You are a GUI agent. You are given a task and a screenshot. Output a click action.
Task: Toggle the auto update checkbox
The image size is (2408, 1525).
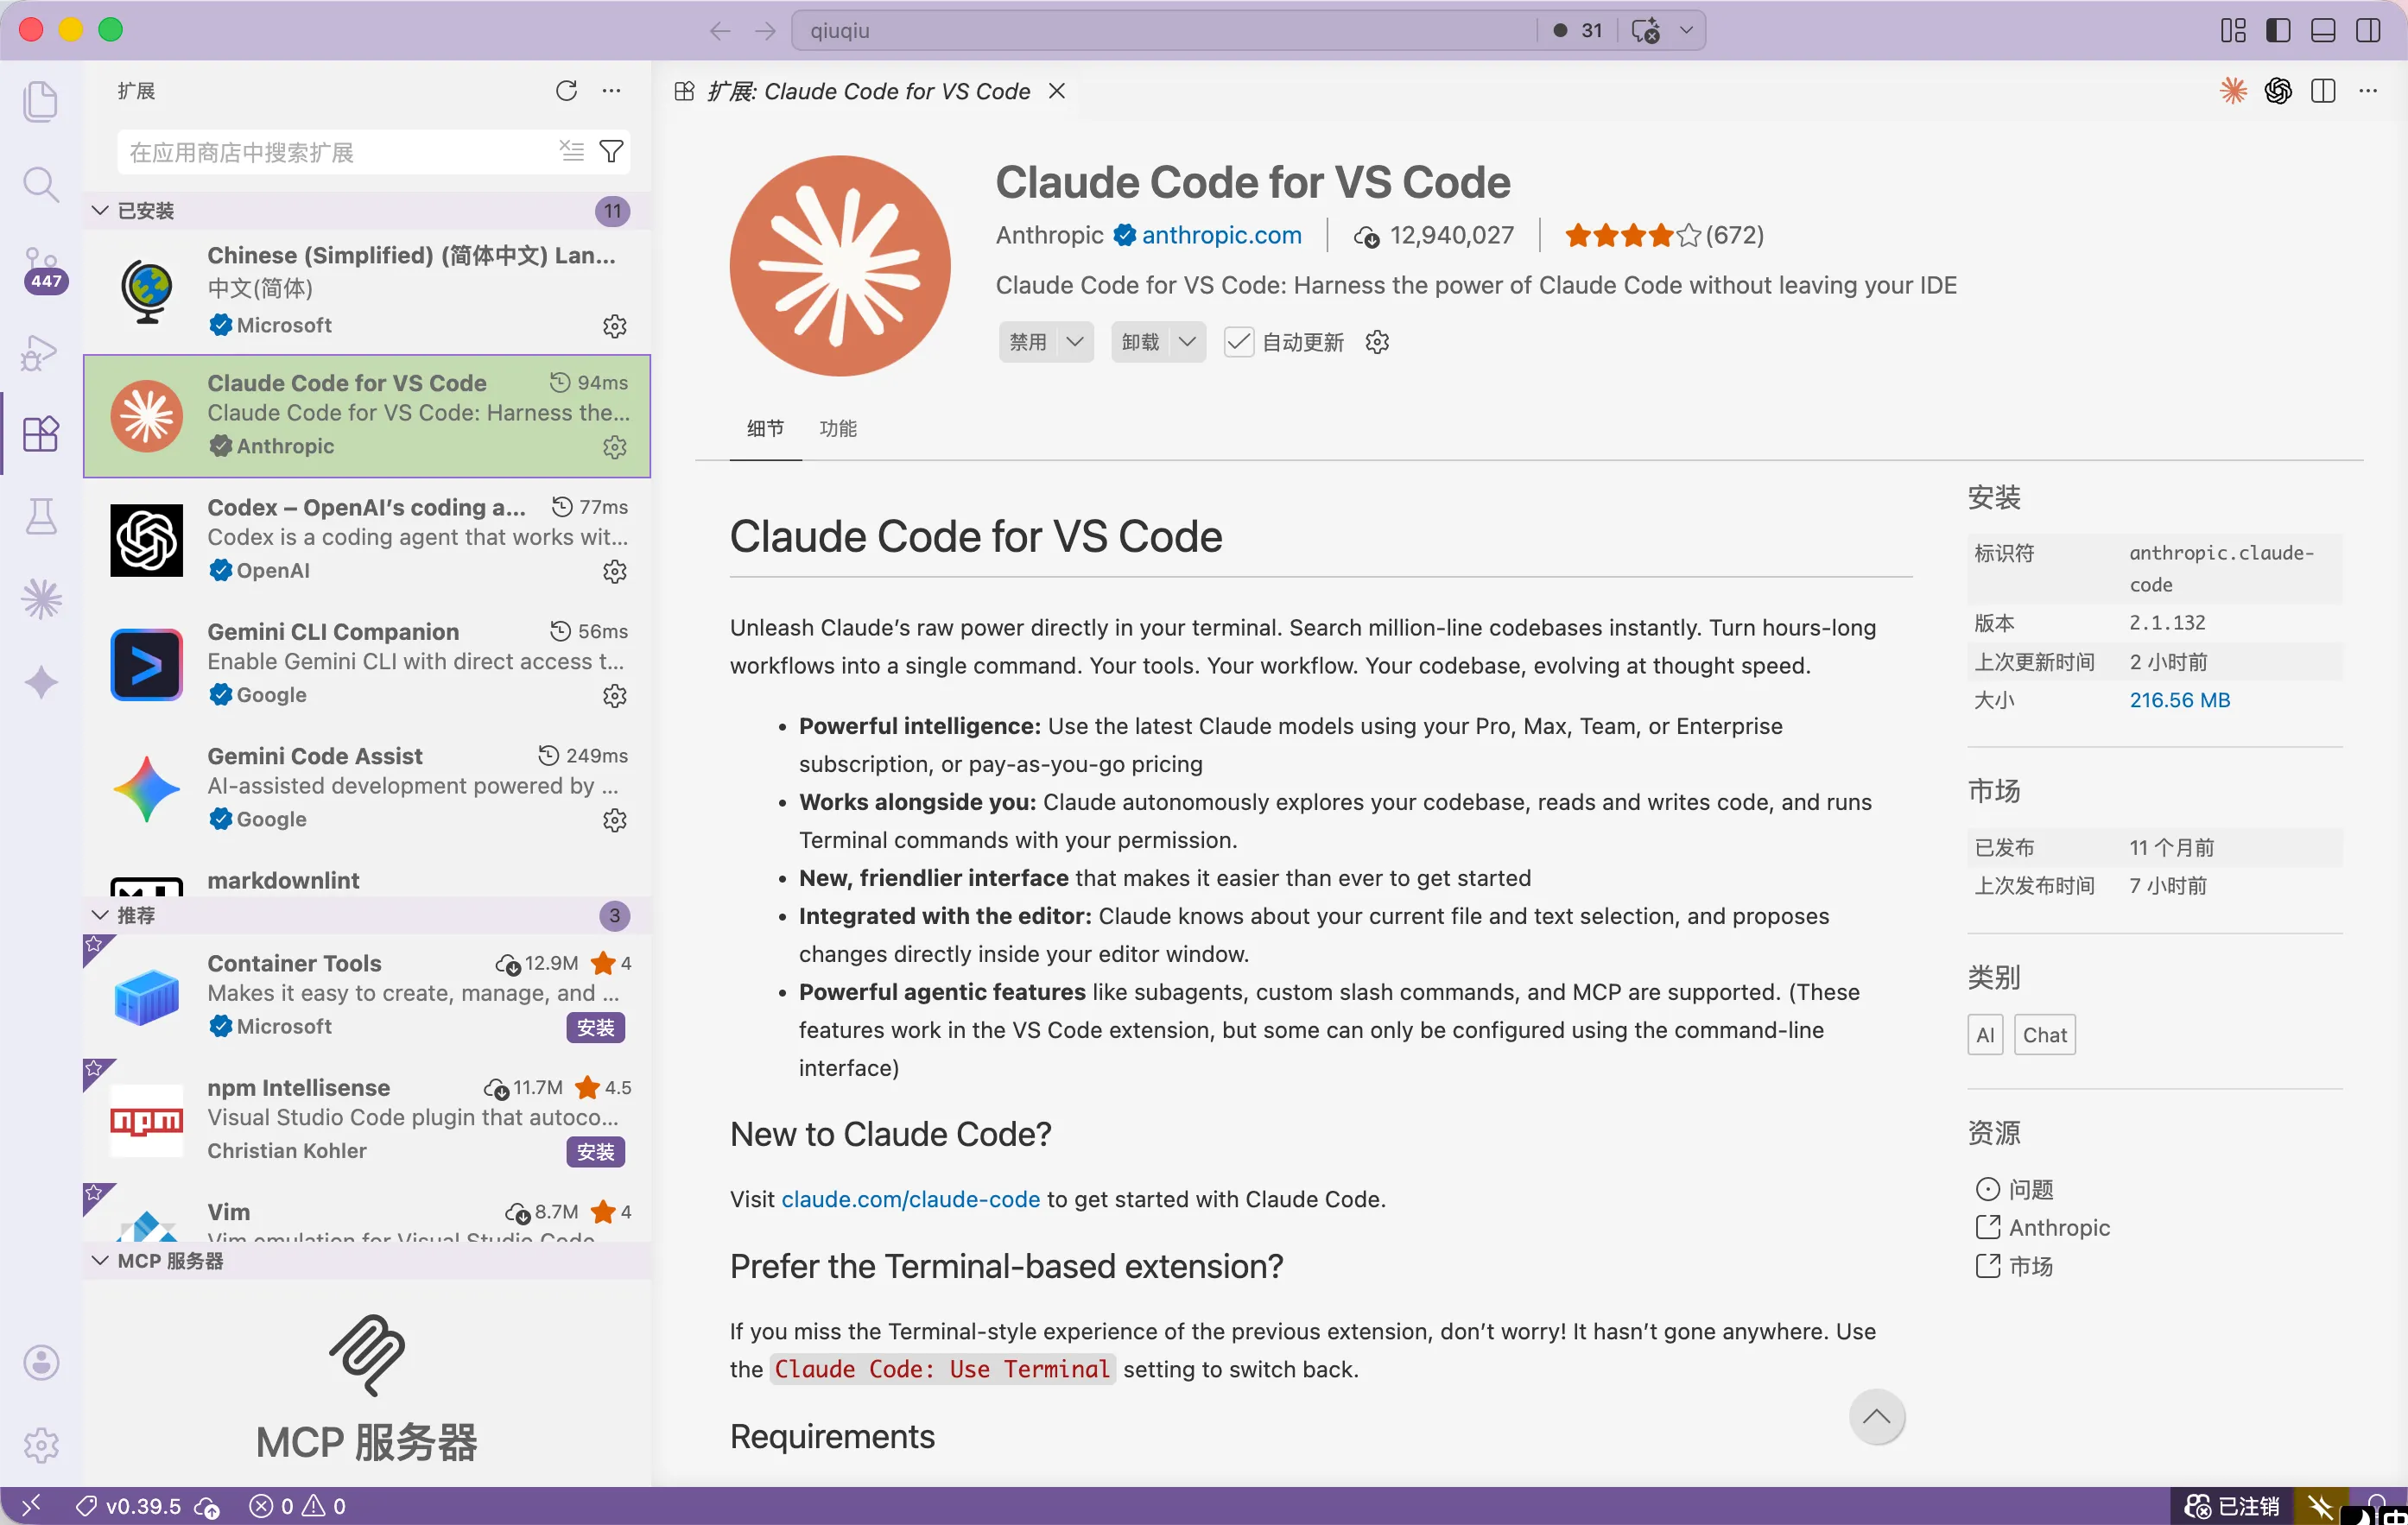click(1238, 342)
